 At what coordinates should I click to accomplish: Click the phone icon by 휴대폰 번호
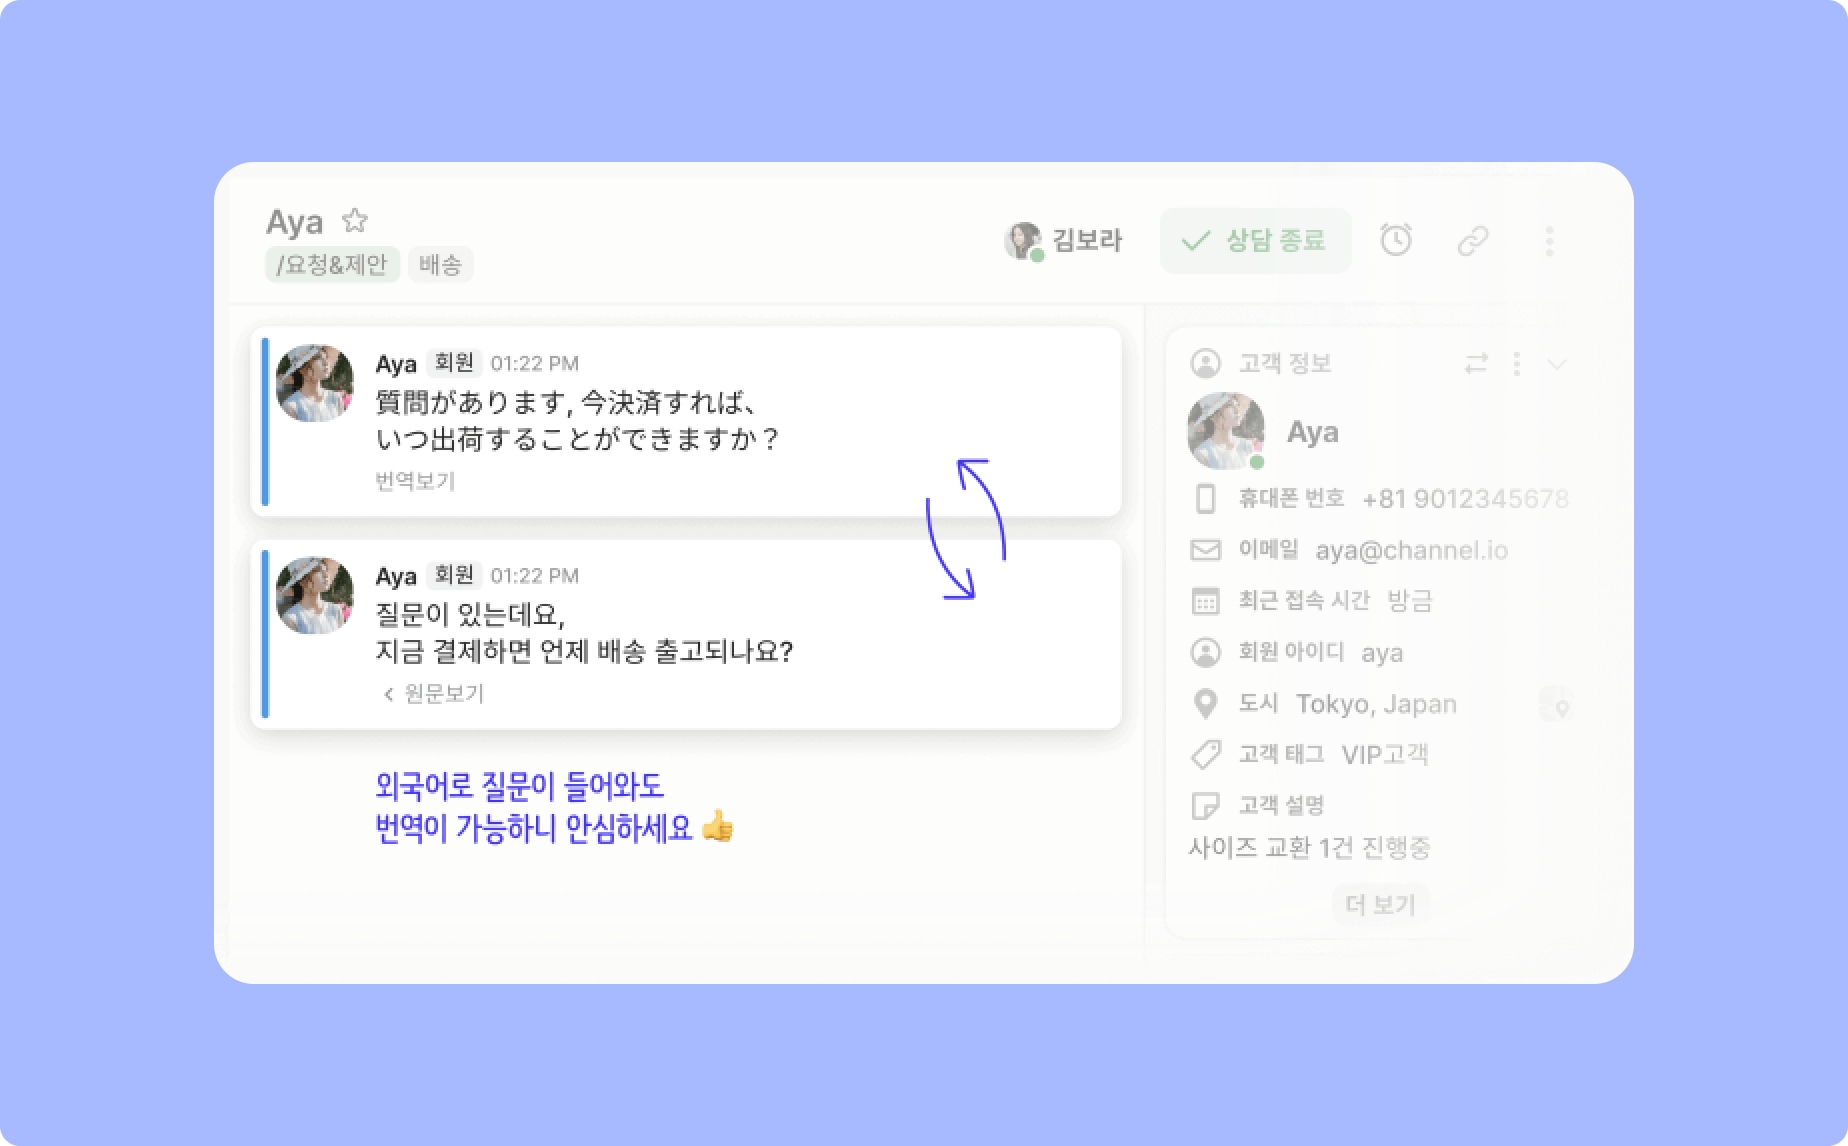click(x=1206, y=498)
